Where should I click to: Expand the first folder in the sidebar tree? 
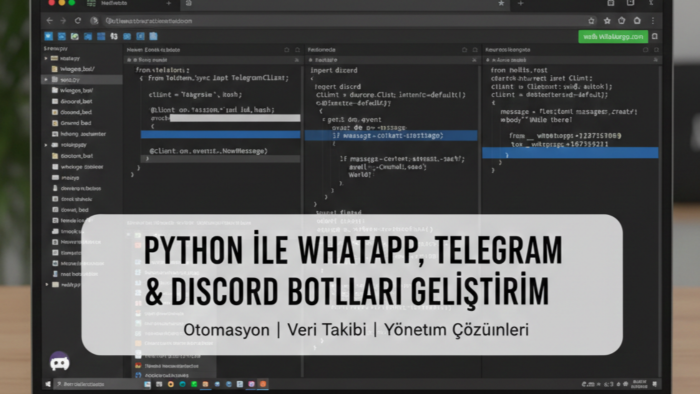46,58
